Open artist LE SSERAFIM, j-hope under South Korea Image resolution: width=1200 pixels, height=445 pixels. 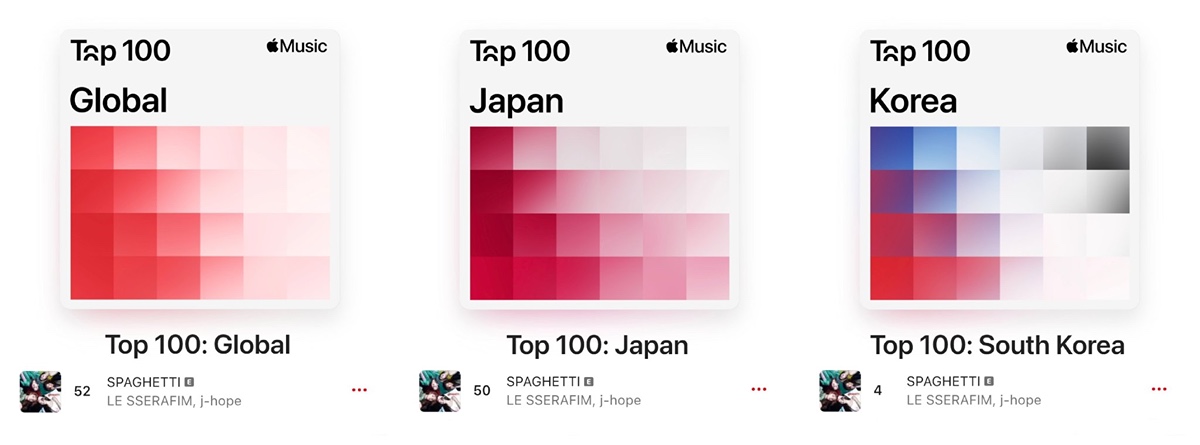[x=974, y=401]
